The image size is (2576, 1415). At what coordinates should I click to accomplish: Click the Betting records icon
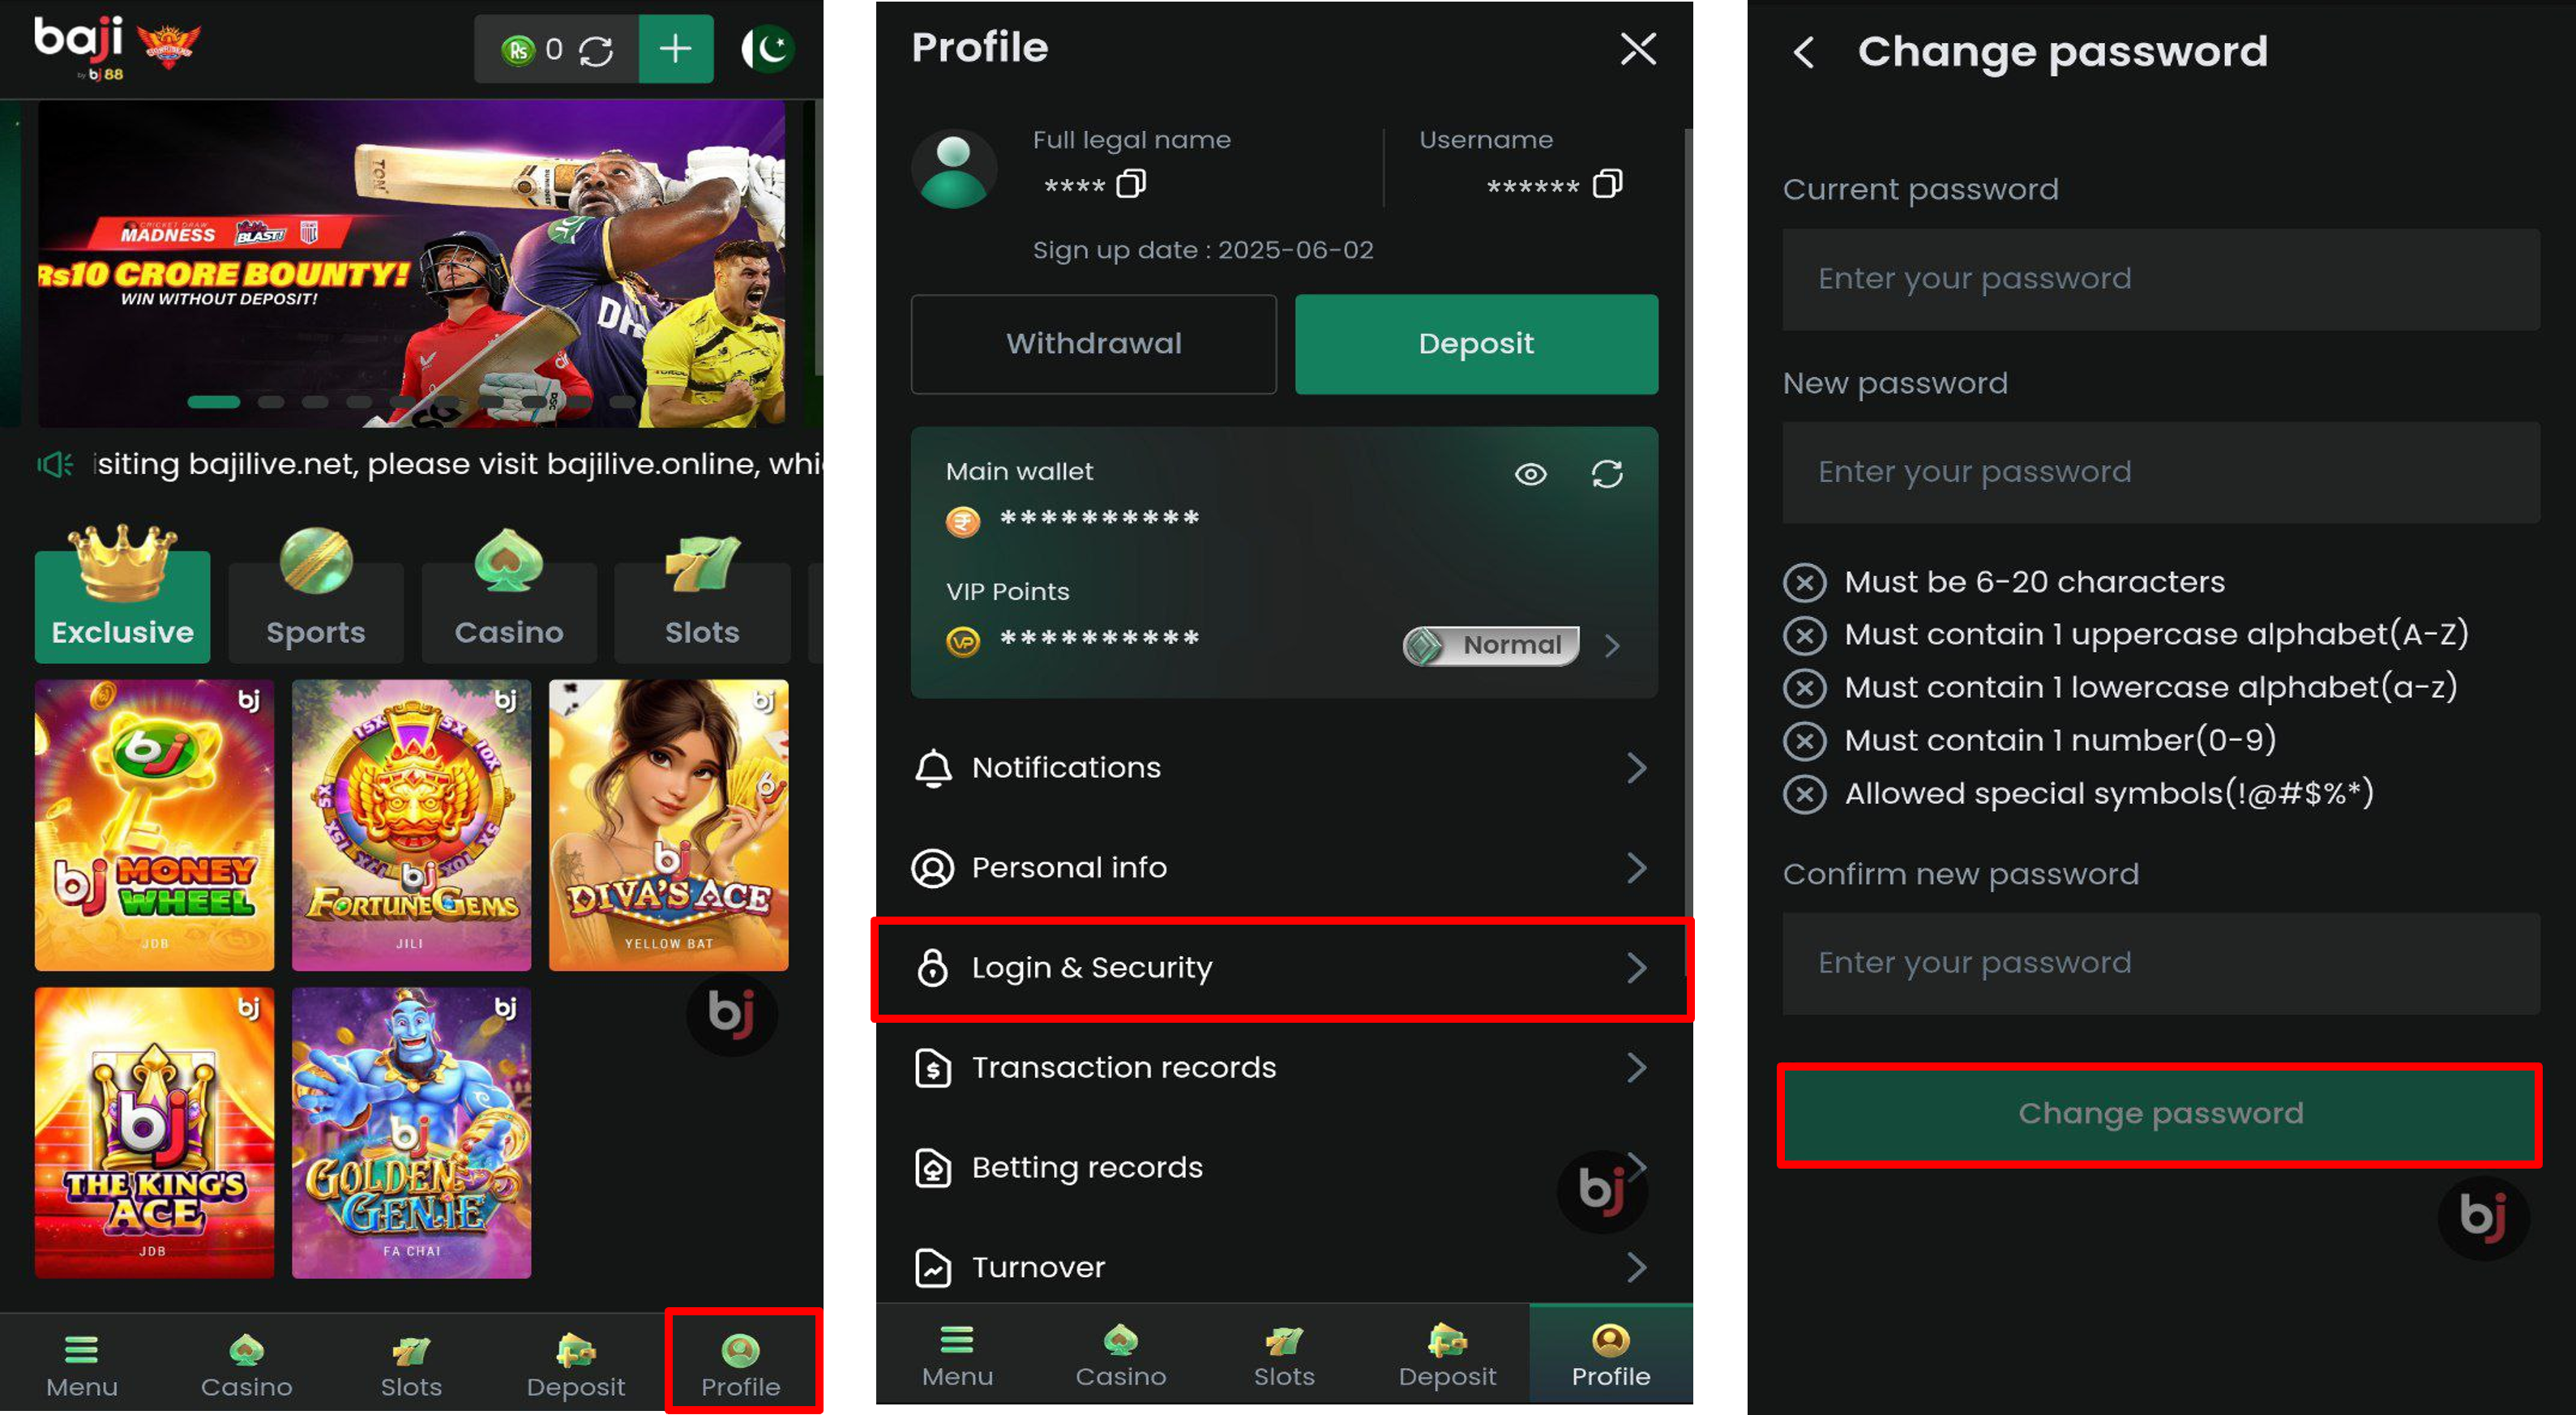pyautogui.click(x=933, y=1168)
